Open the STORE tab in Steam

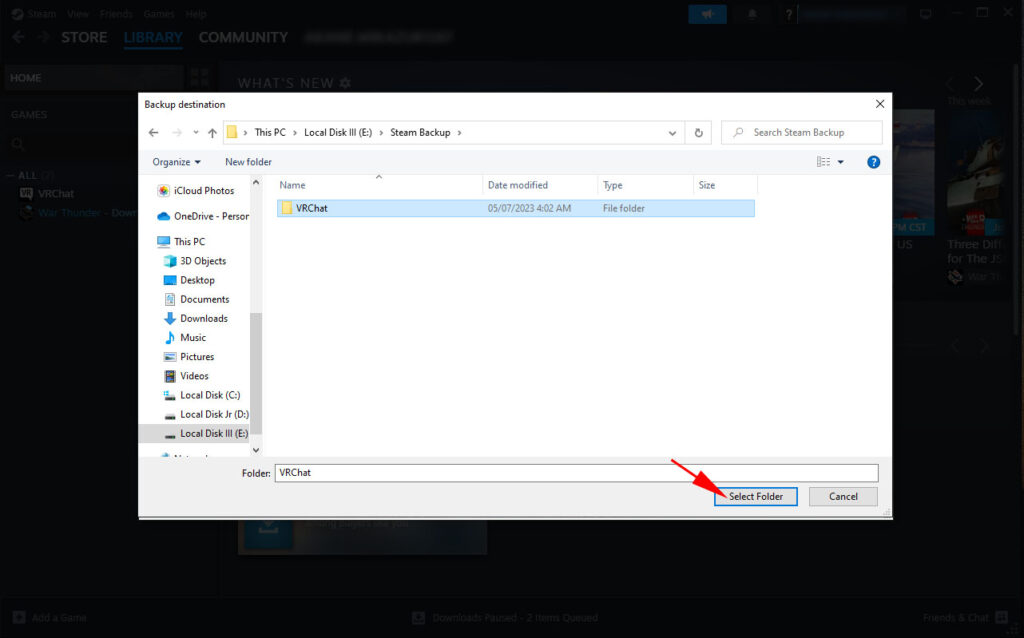point(84,37)
